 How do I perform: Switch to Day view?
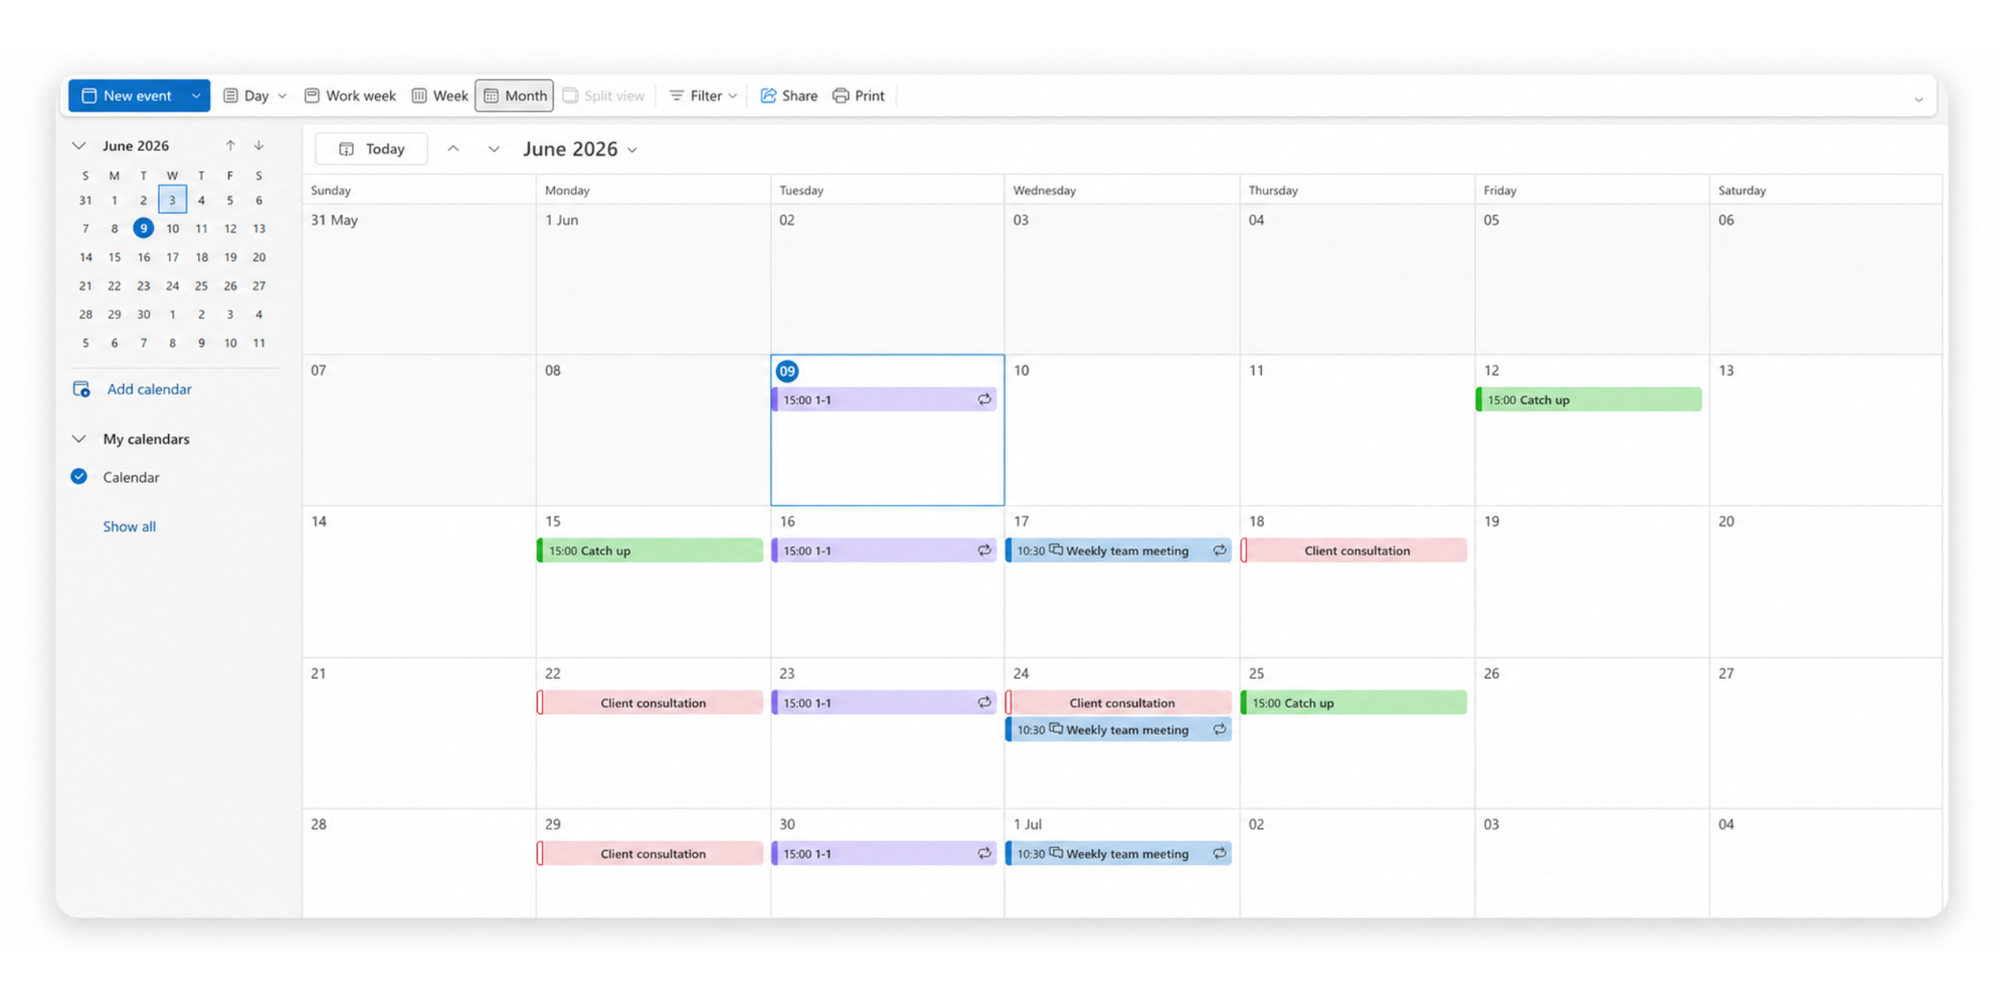246,96
